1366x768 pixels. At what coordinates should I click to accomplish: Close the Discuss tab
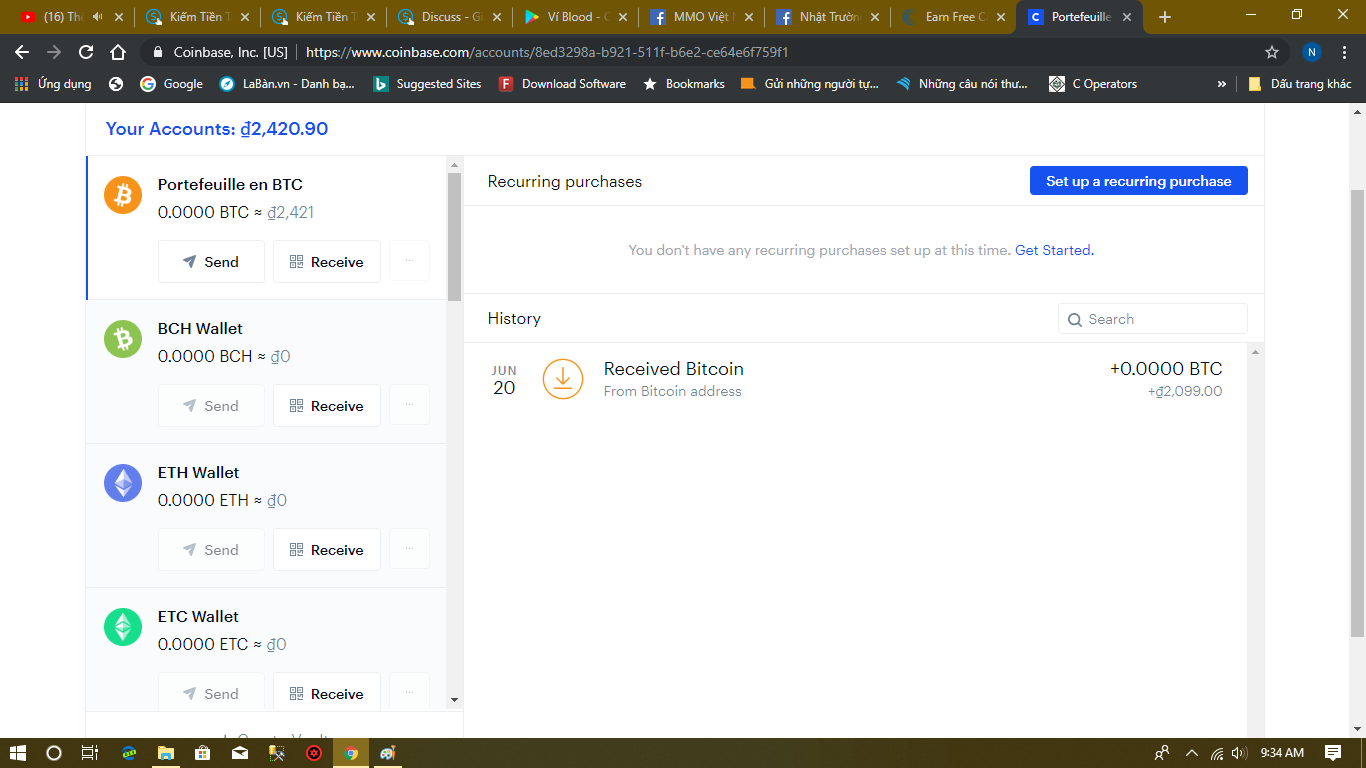point(497,17)
